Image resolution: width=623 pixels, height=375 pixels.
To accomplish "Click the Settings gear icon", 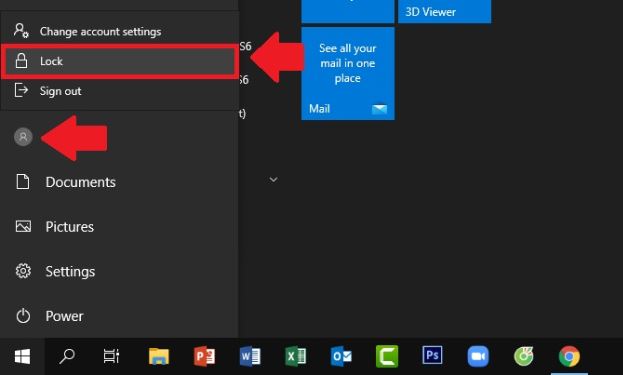I will point(23,271).
